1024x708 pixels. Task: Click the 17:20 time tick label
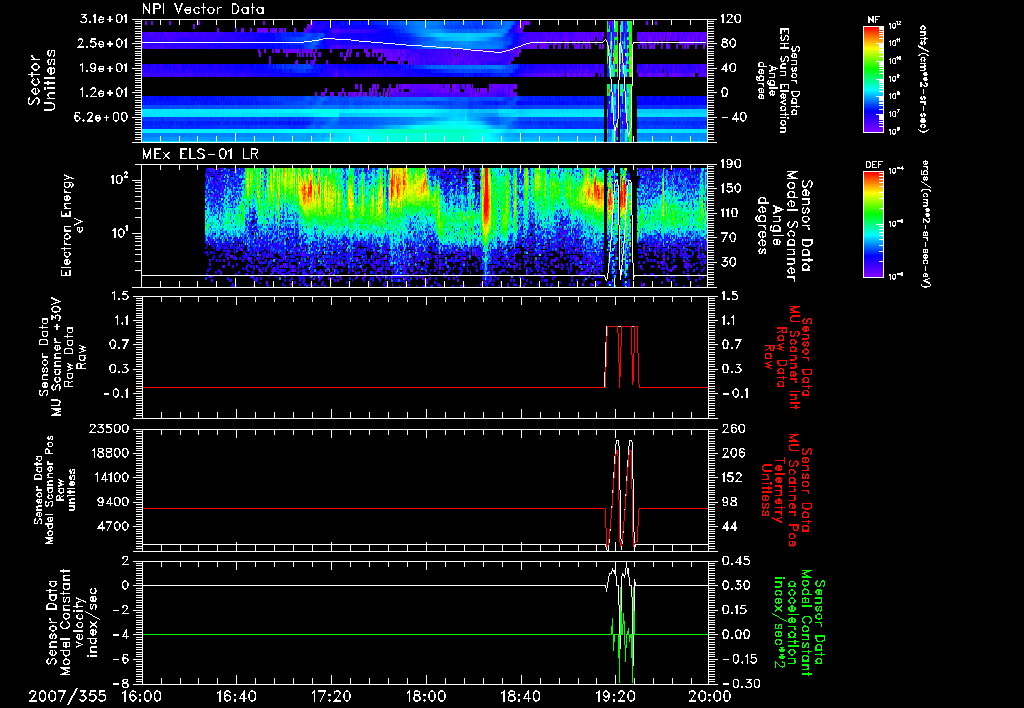[x=331, y=696]
